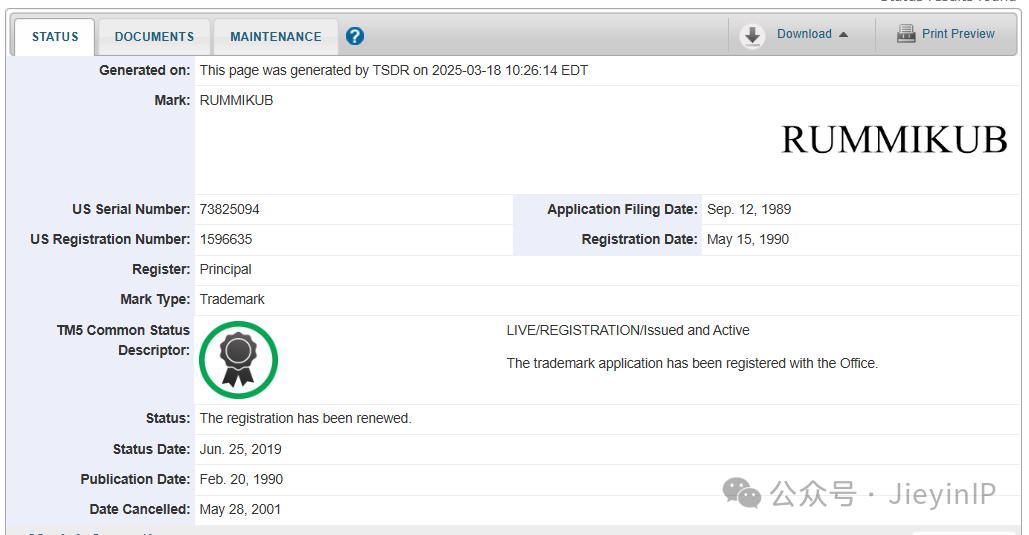Viewport: 1029px width, 535px height.
Task: Click the Register value Principal
Action: pyautogui.click(x=225, y=269)
